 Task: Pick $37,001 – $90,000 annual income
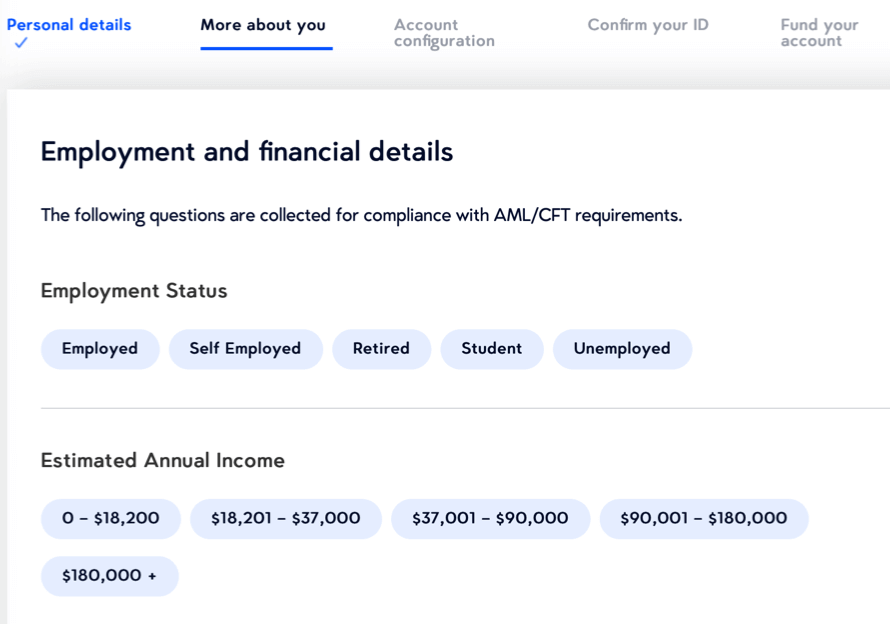click(x=490, y=518)
